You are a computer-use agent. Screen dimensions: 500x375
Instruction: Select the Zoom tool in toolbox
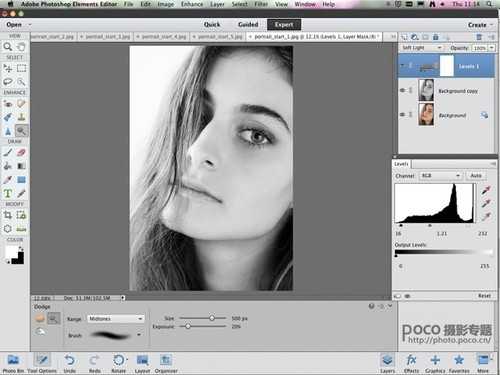point(8,47)
